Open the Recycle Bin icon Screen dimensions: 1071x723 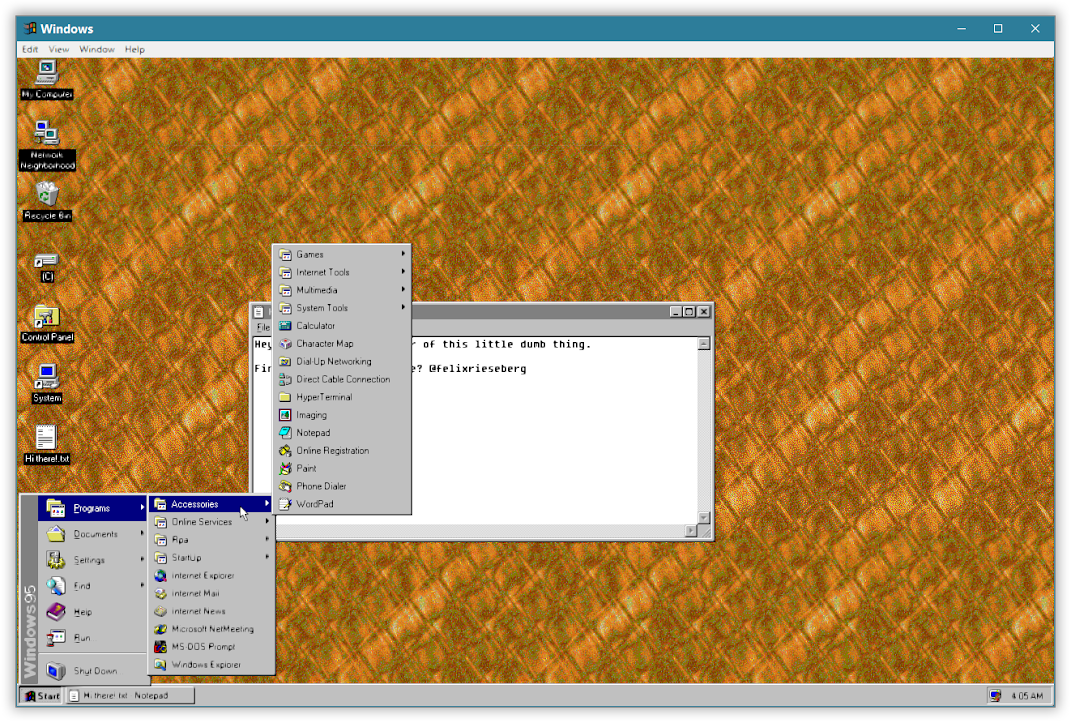pos(47,201)
